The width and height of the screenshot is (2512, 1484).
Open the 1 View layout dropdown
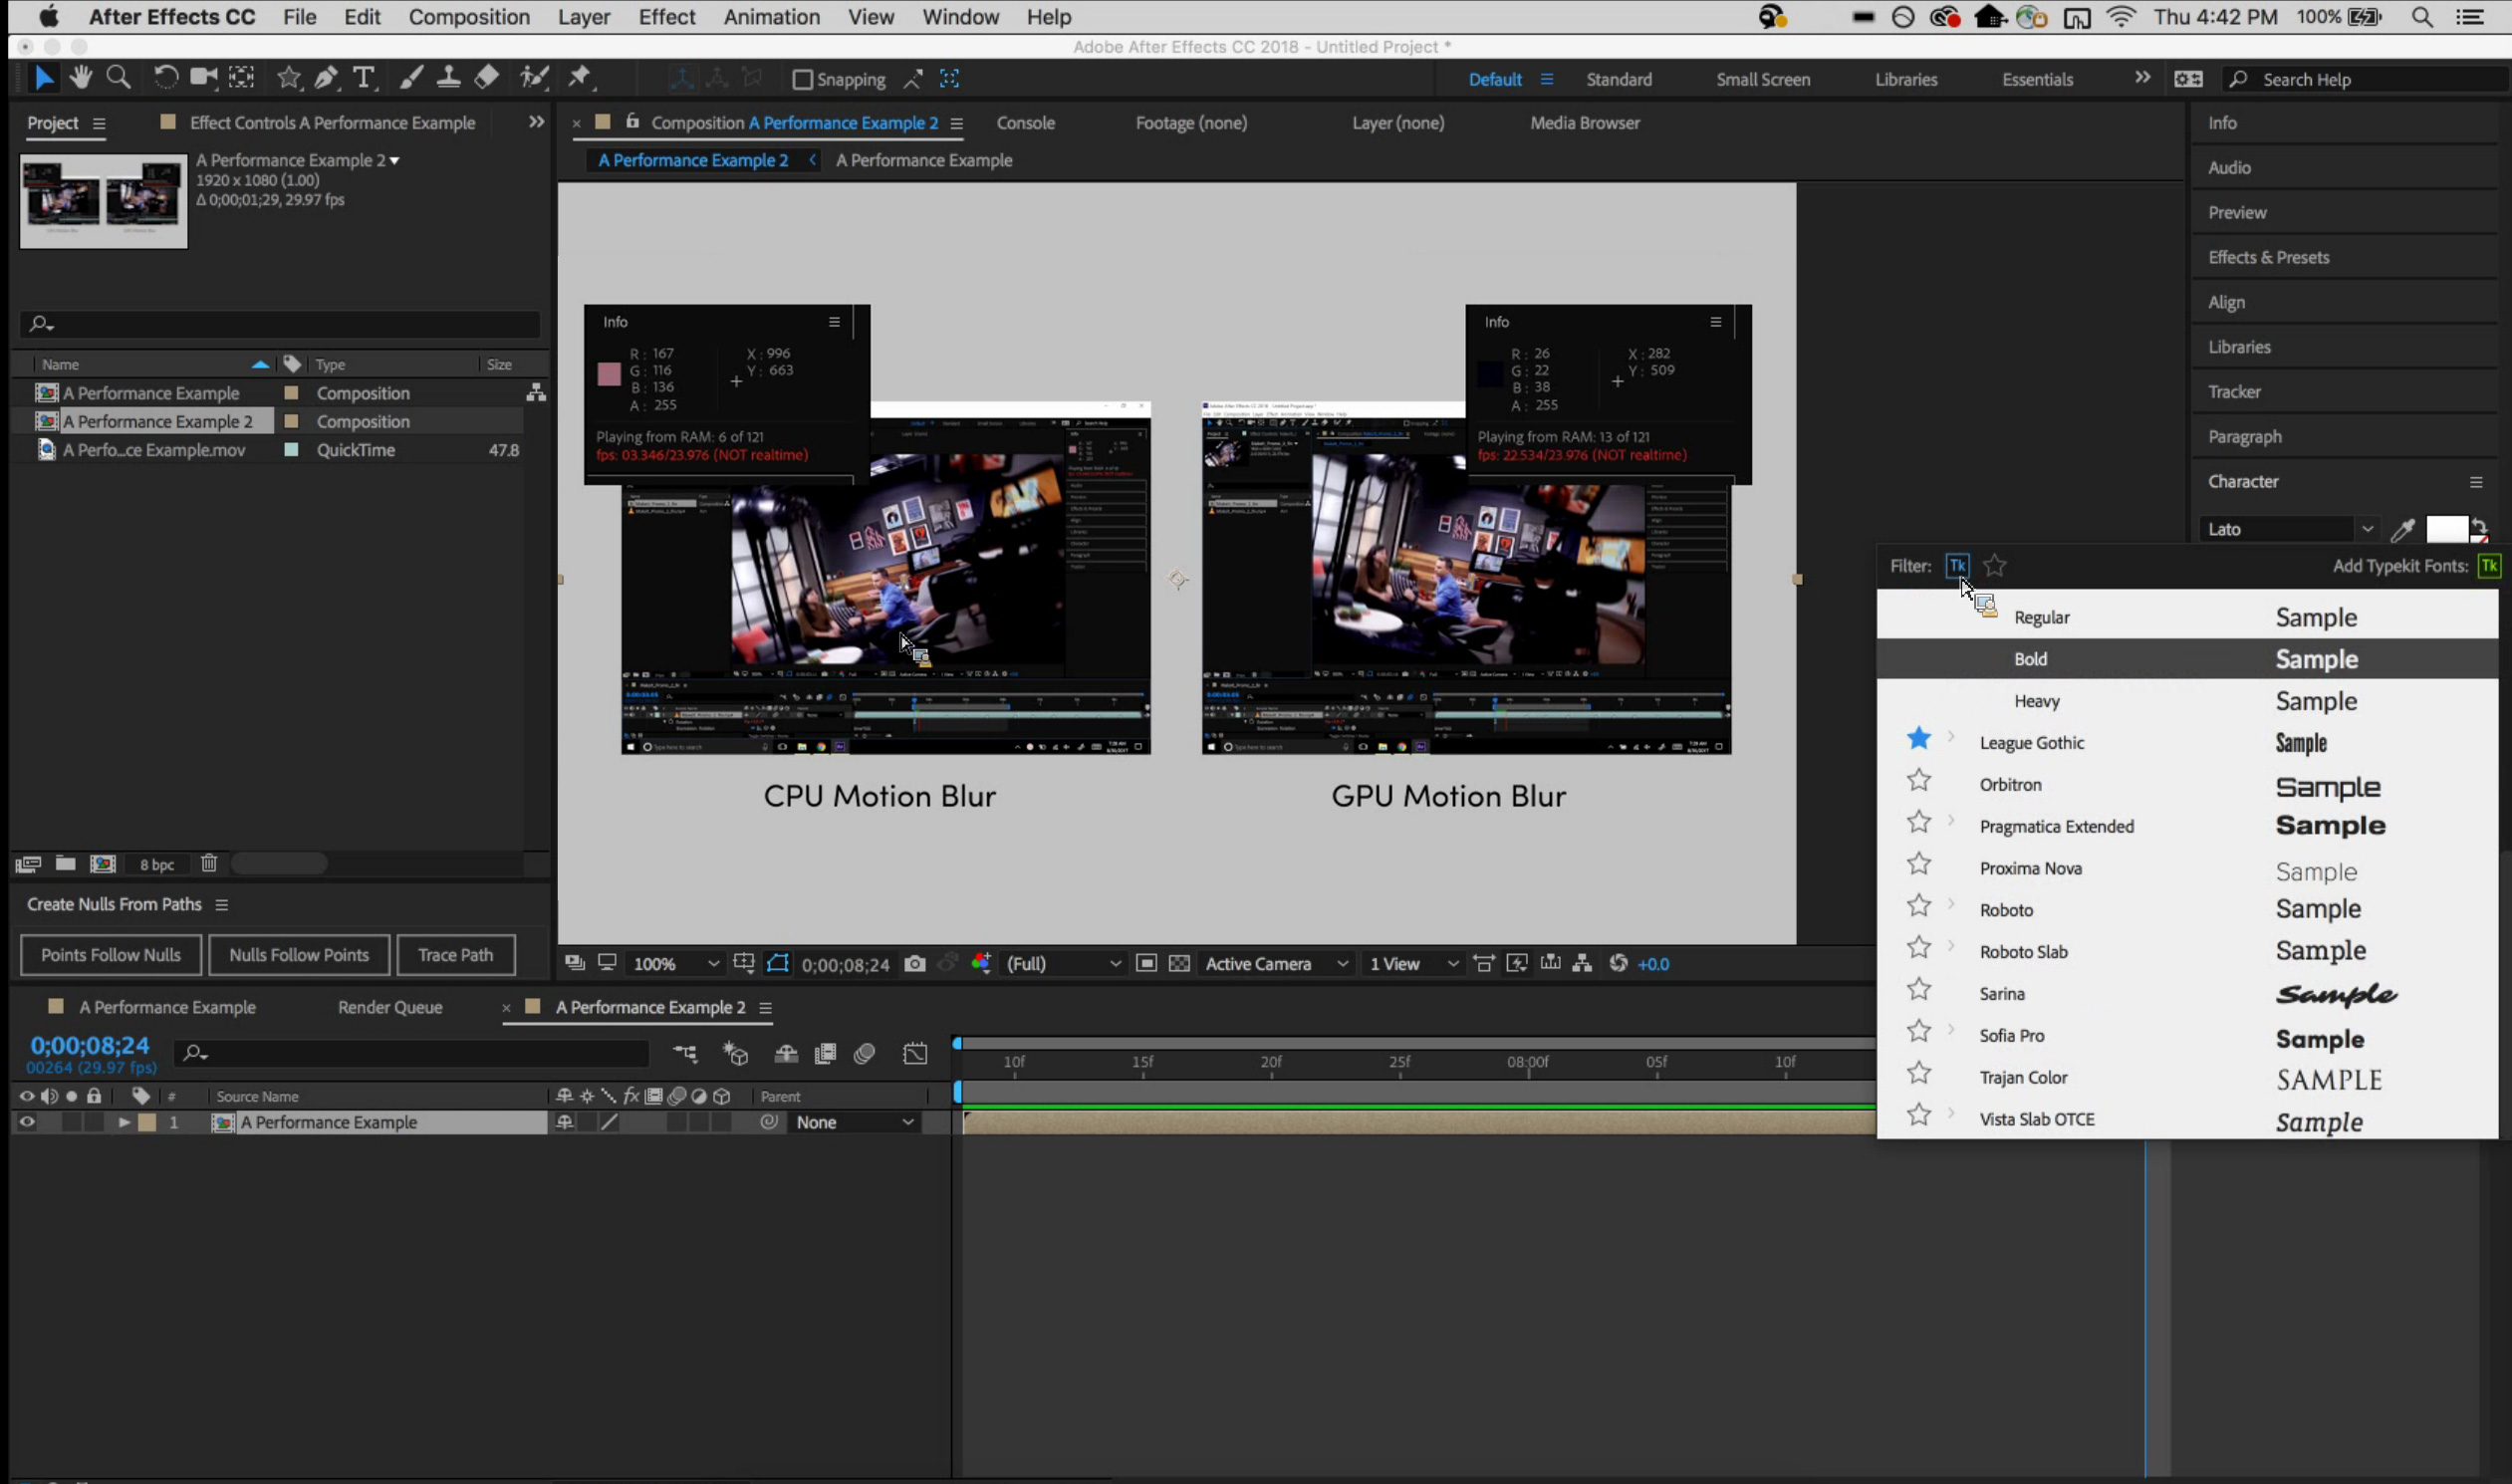1413,964
